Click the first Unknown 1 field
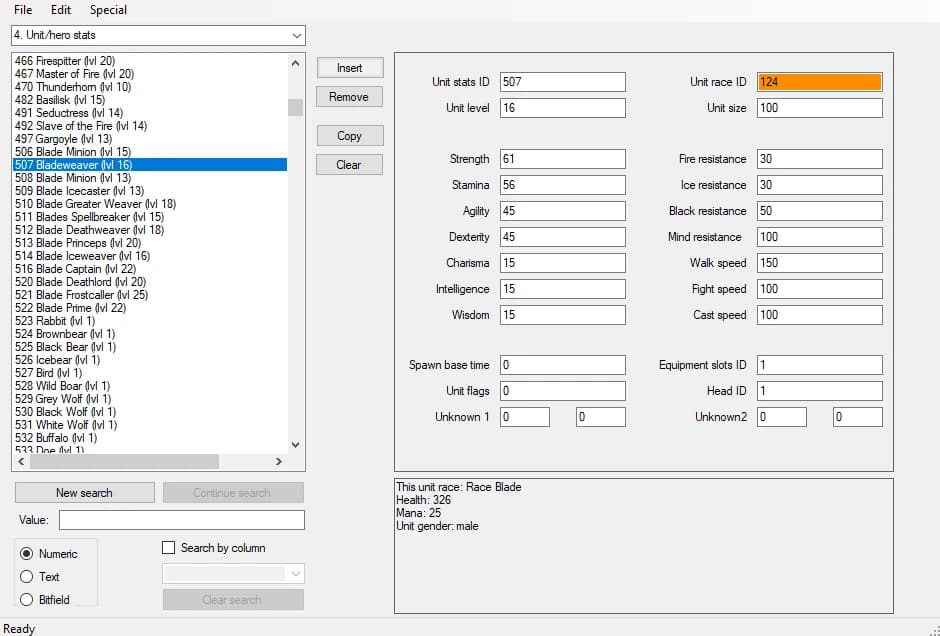Viewport: 940px width, 636px height. [x=525, y=417]
